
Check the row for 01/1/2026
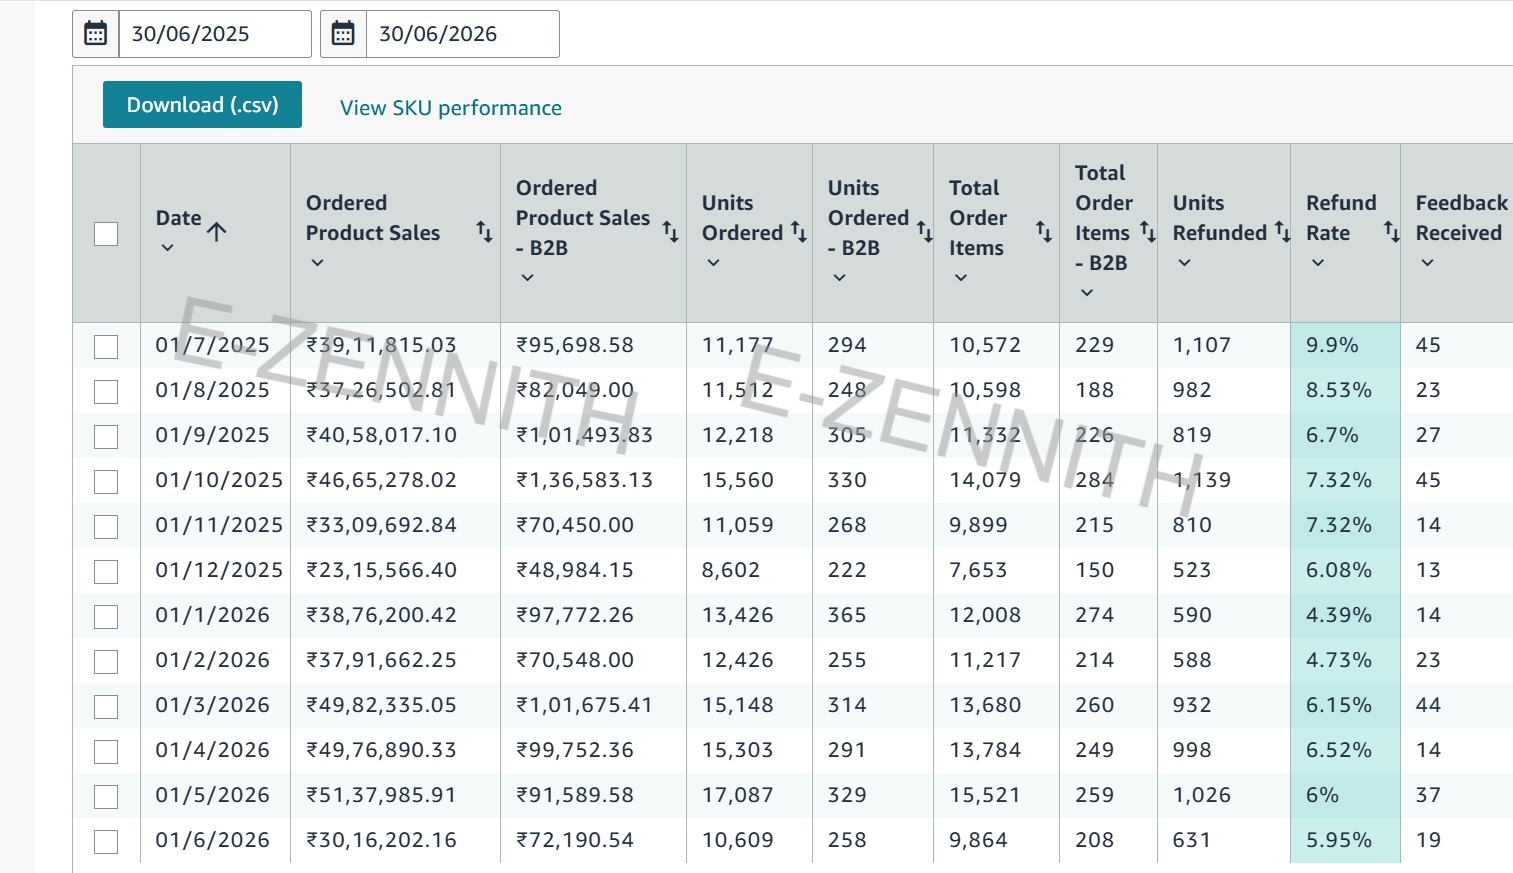pyautogui.click(x=106, y=616)
